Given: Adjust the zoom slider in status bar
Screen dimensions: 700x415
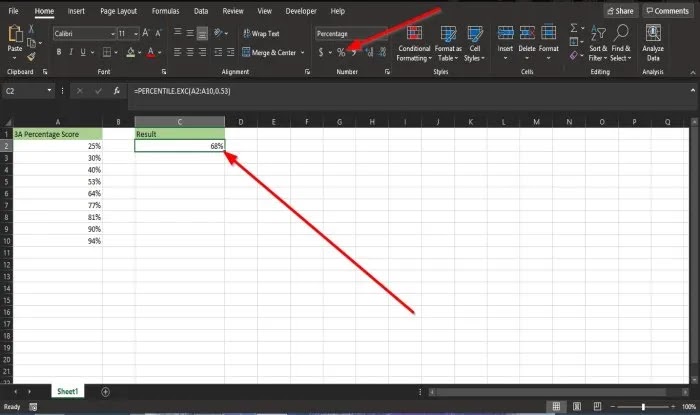Looking at the screenshot, I should point(643,407).
